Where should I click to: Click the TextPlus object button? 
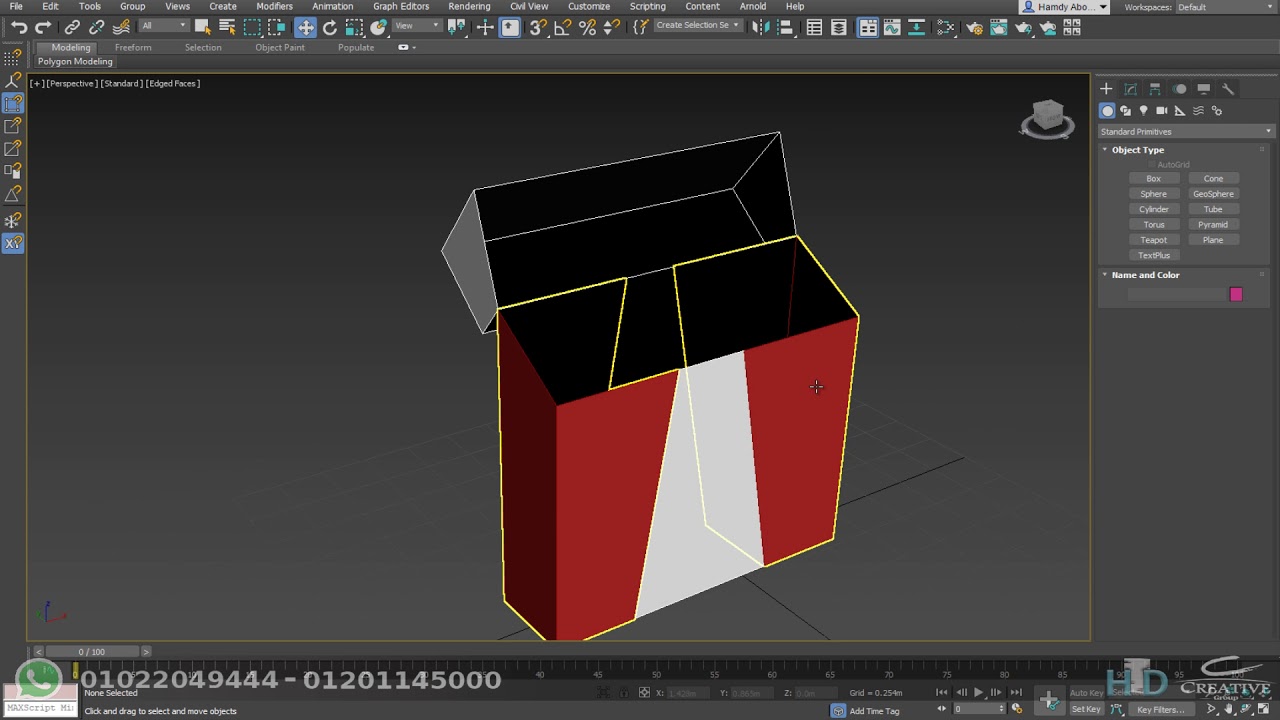coord(1153,255)
